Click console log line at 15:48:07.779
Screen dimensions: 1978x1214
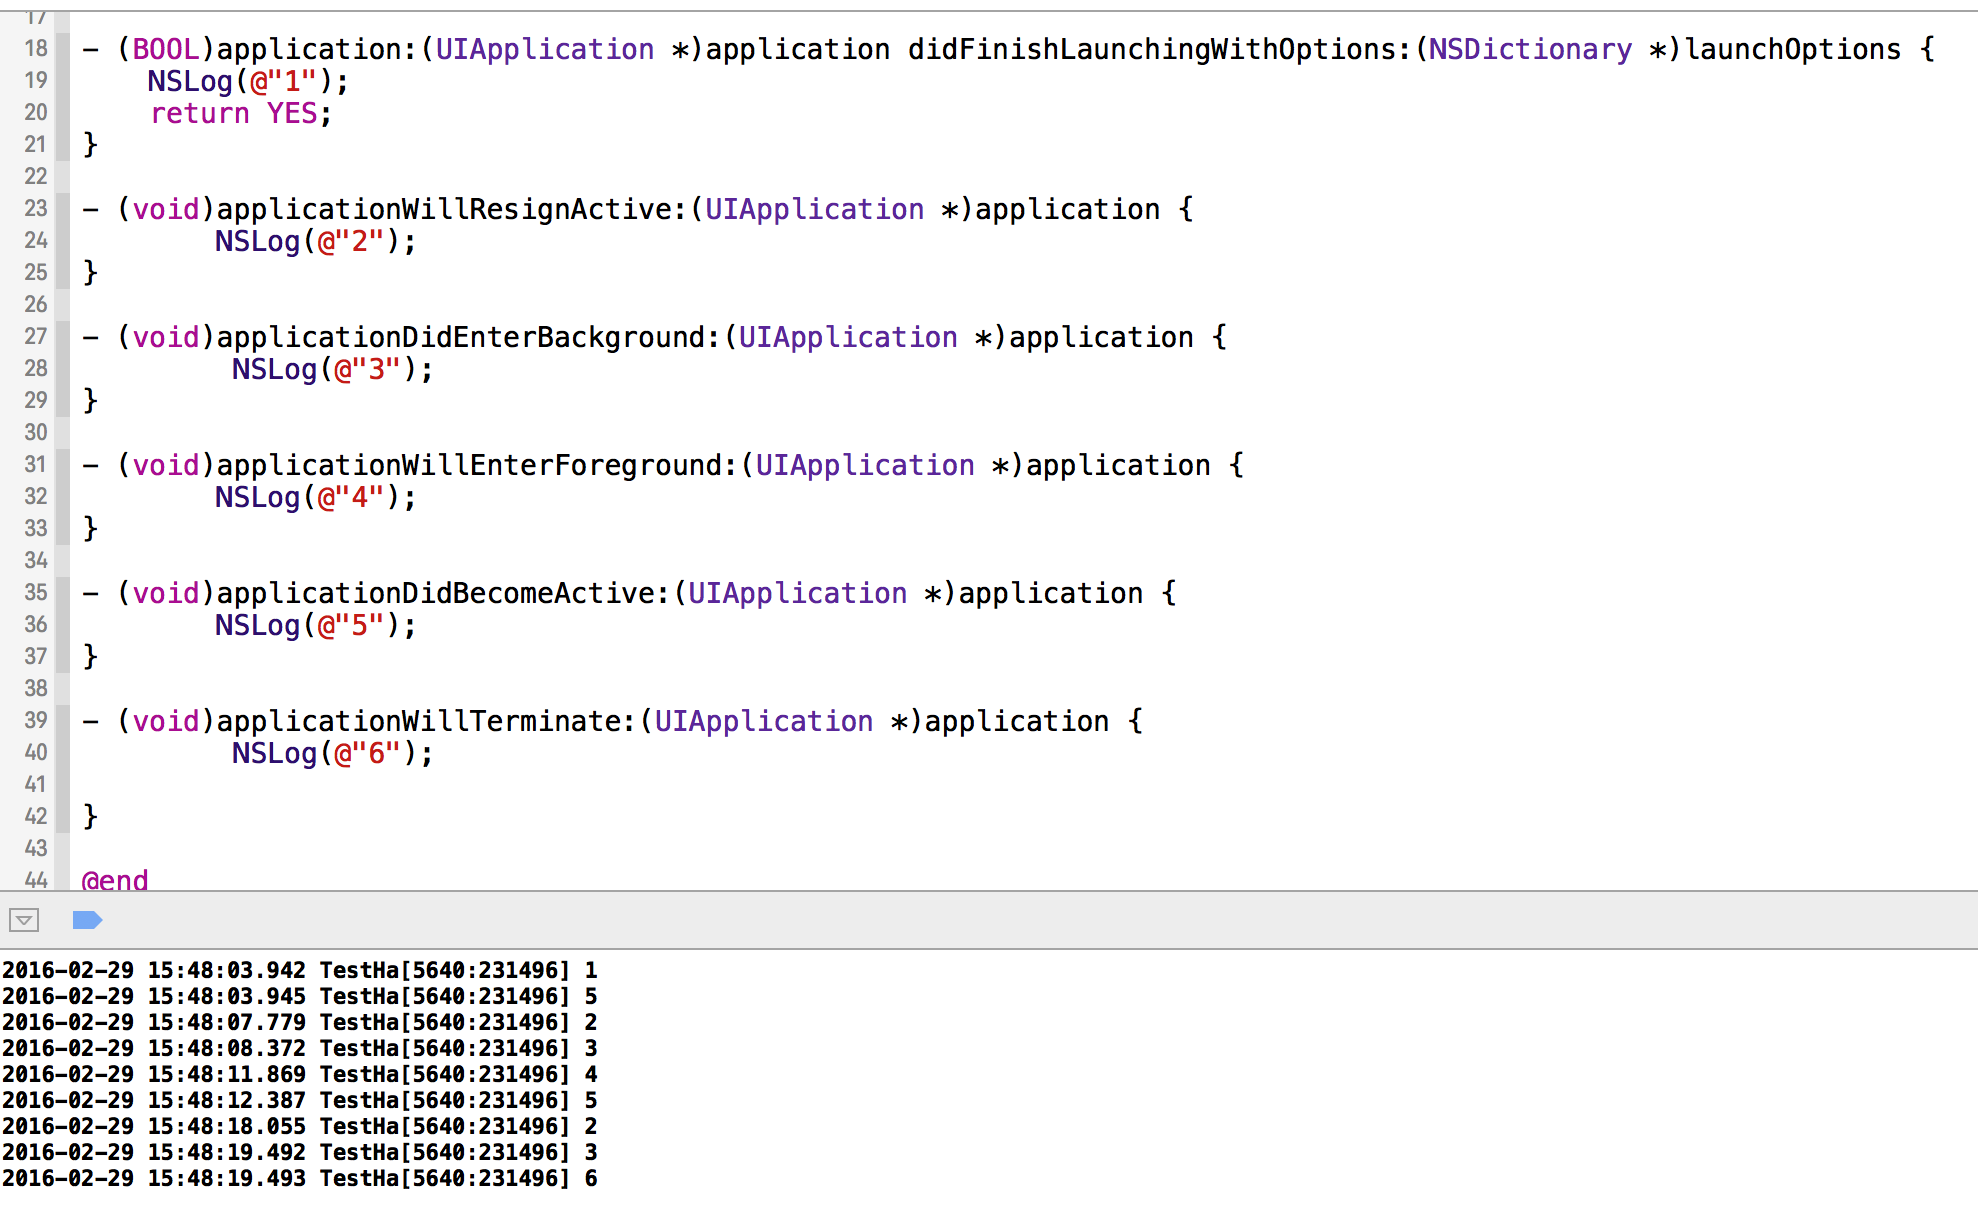[300, 1022]
